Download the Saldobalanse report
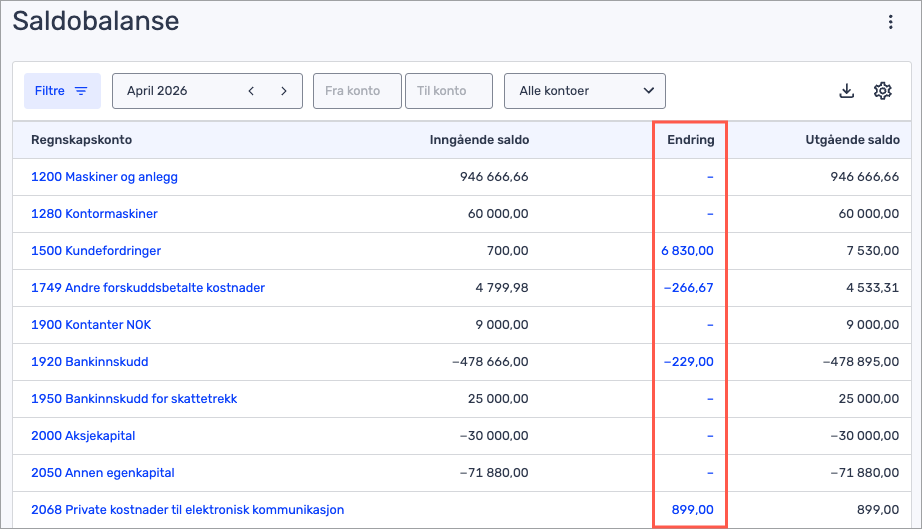The height and width of the screenshot is (529, 922). (846, 91)
